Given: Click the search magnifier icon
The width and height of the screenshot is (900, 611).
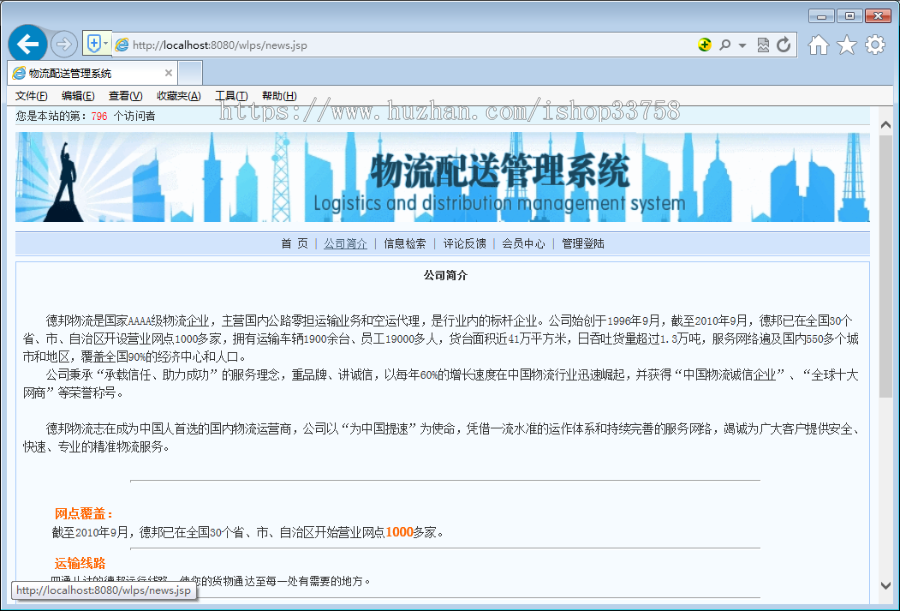Looking at the screenshot, I should [x=726, y=45].
